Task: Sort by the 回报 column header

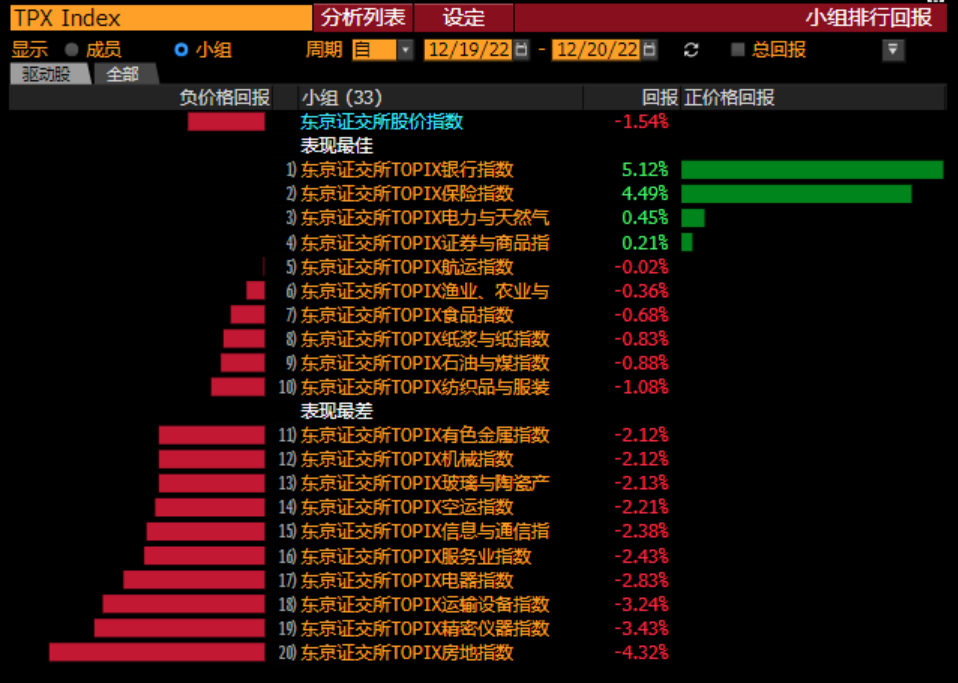Action: [x=660, y=98]
